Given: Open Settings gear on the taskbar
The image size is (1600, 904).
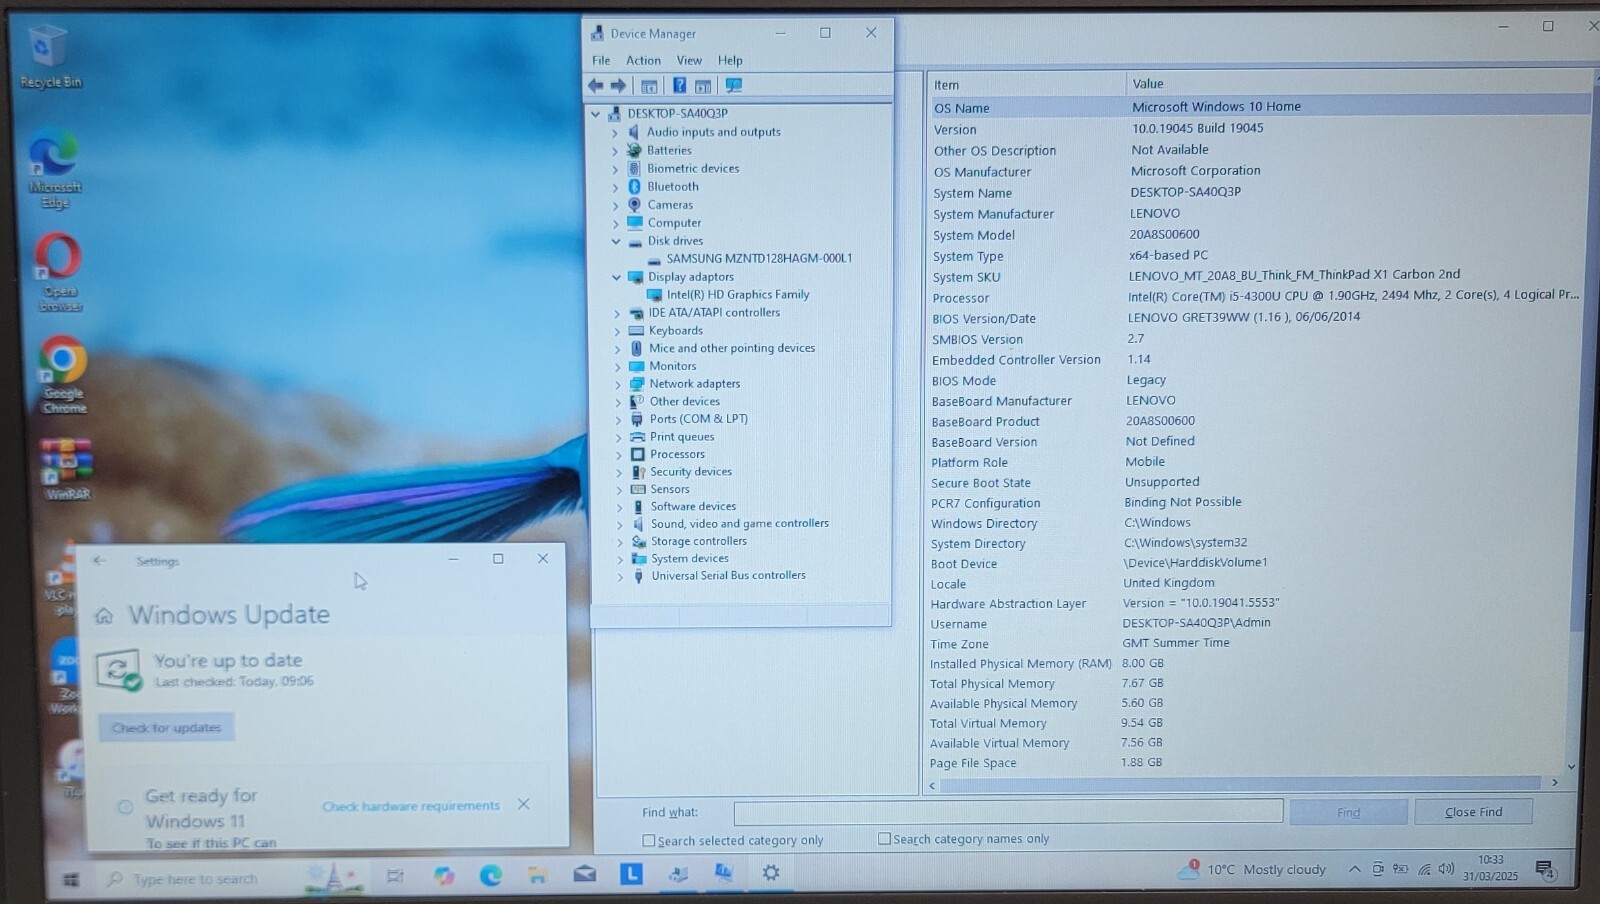Looking at the screenshot, I should click(771, 872).
